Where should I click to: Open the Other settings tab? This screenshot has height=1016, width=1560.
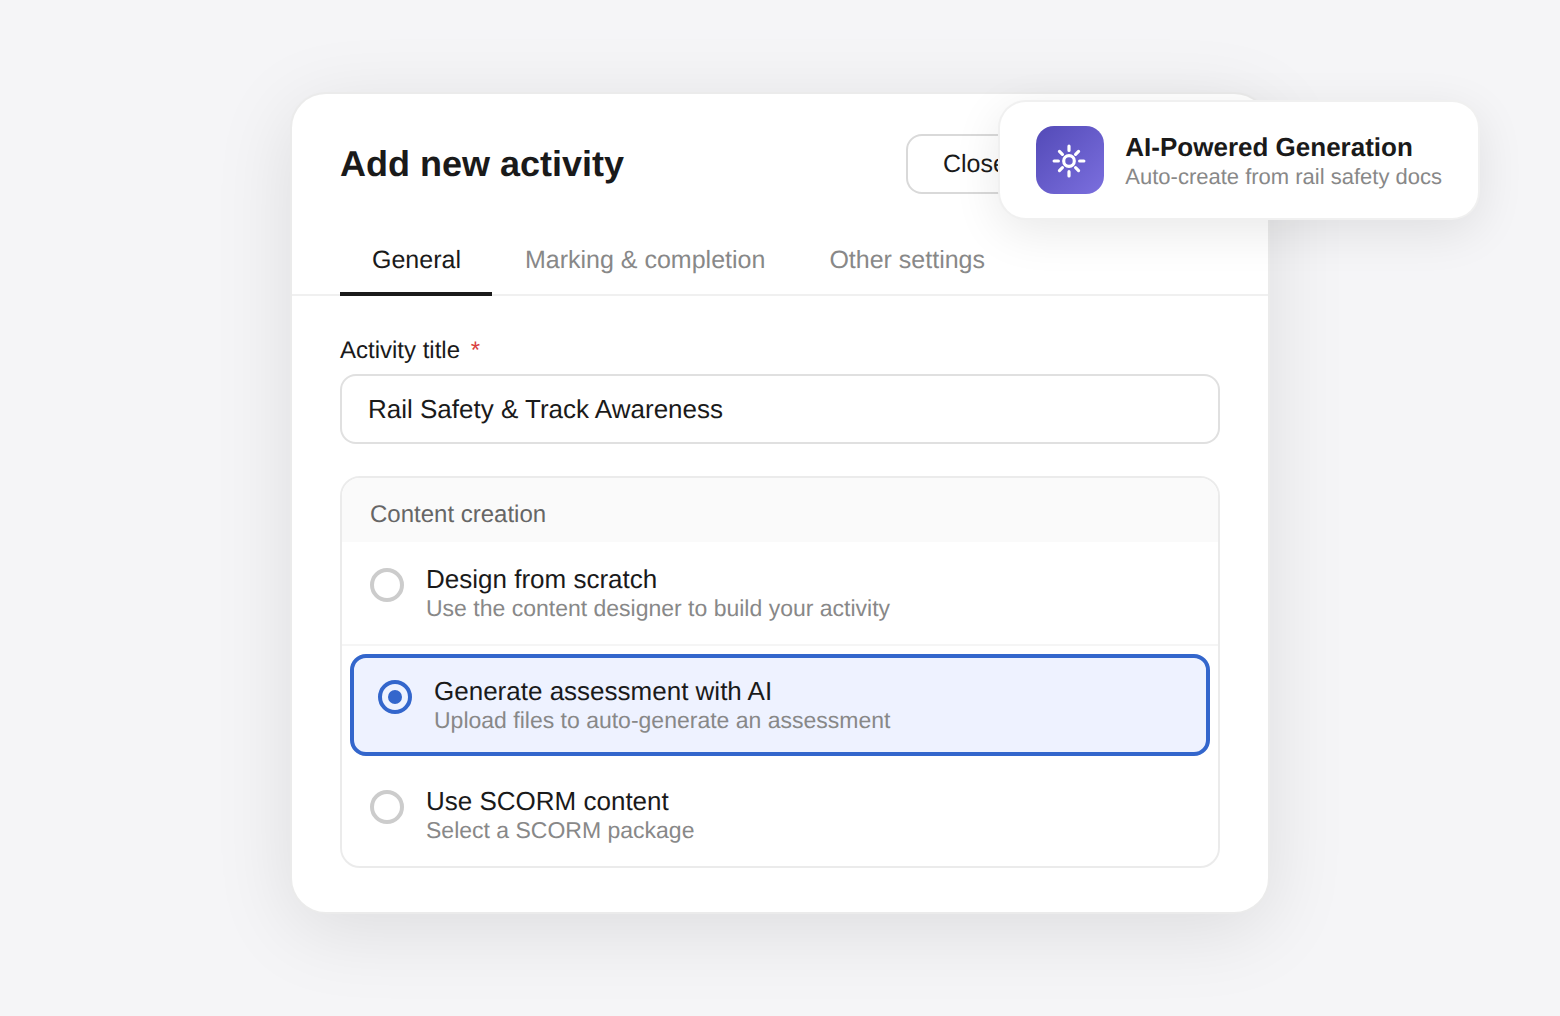pos(907,260)
